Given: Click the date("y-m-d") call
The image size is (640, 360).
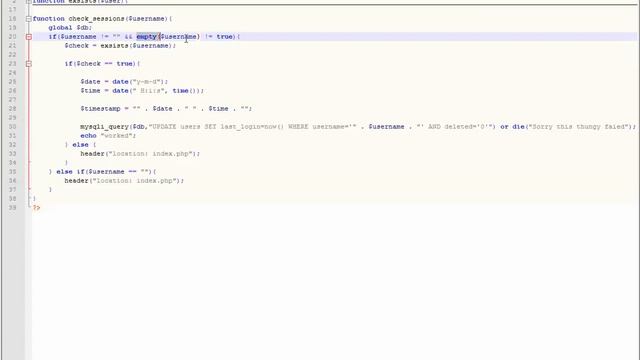Looking at the screenshot, I should (138, 82).
